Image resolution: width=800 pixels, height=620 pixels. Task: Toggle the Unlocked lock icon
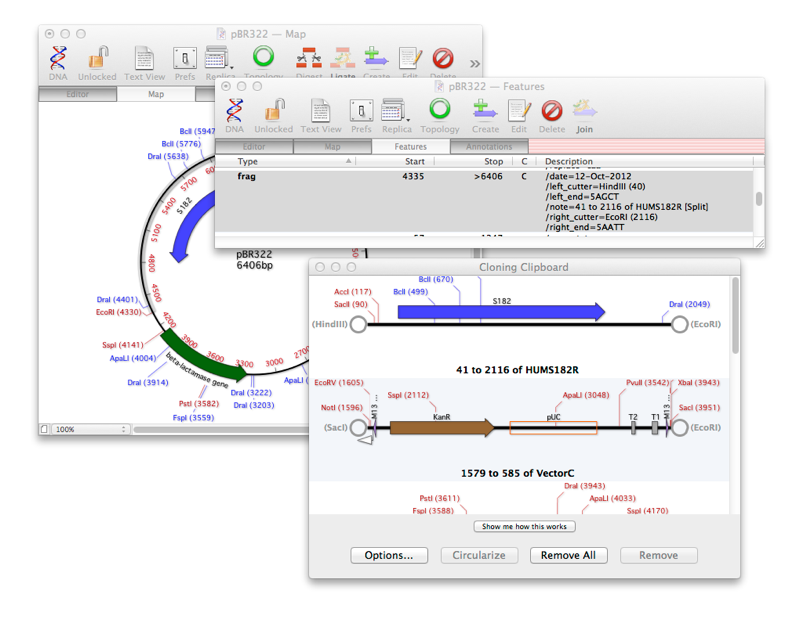coord(273,113)
